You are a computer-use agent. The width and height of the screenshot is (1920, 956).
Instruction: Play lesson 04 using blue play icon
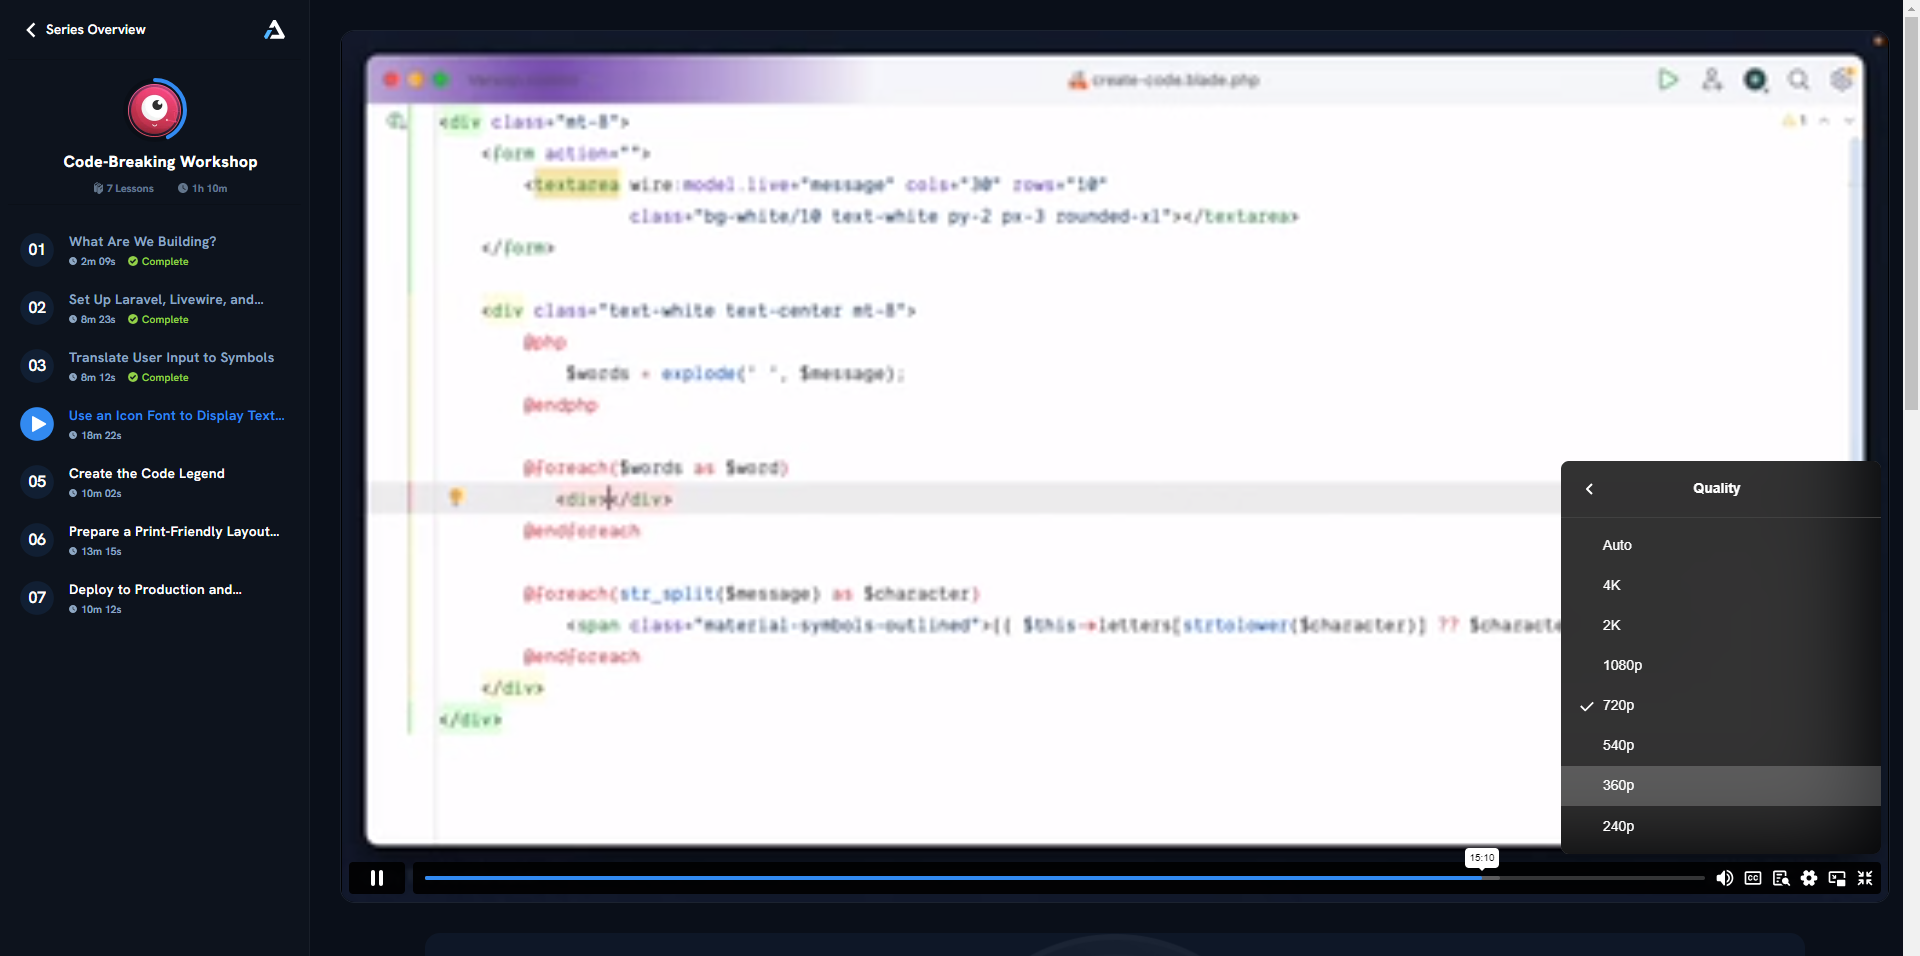pyautogui.click(x=37, y=424)
